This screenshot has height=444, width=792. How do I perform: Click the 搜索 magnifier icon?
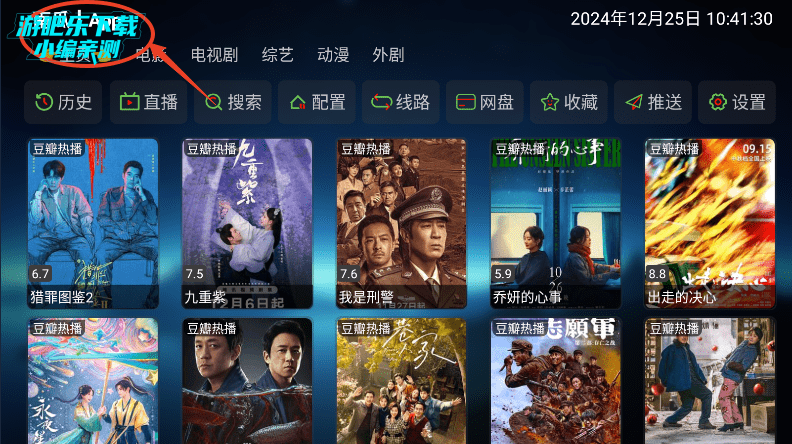[x=214, y=103]
